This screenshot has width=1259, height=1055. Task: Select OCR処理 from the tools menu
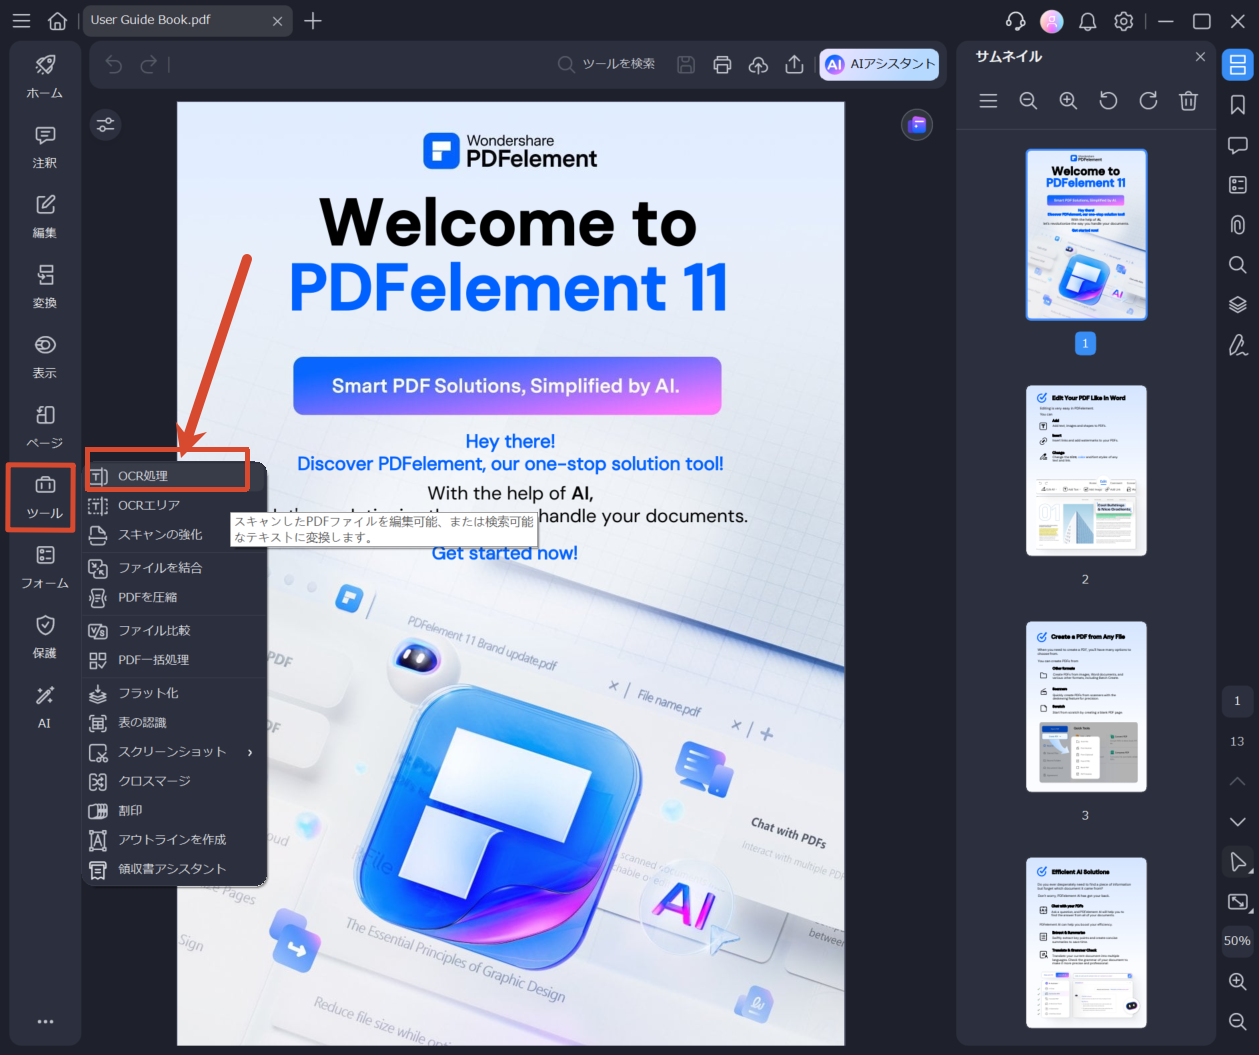coord(175,476)
